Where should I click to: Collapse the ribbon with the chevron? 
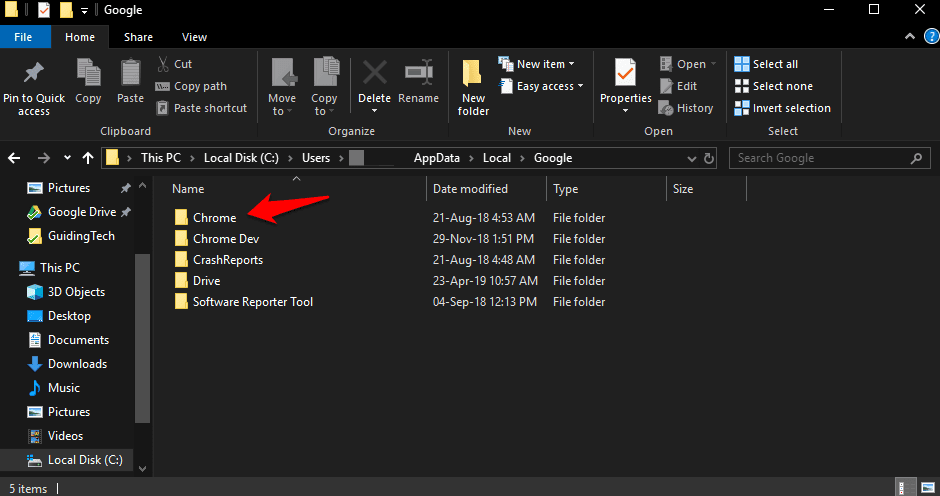912,37
